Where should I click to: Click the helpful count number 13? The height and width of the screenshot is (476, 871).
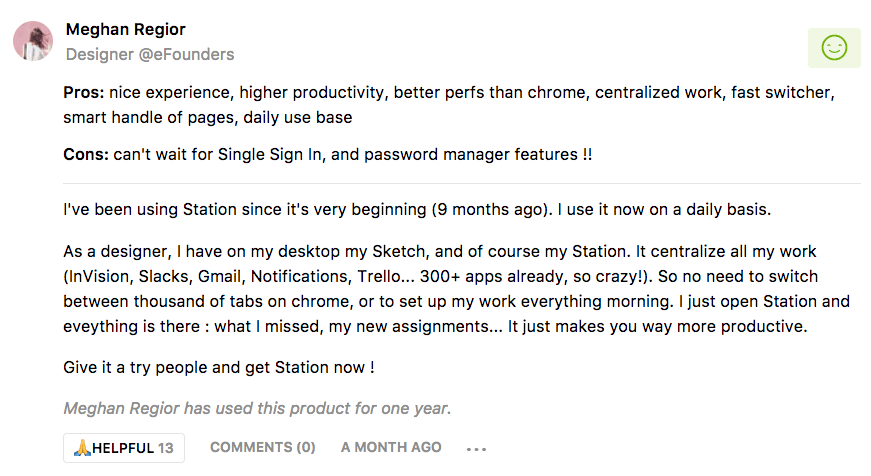click(x=165, y=448)
